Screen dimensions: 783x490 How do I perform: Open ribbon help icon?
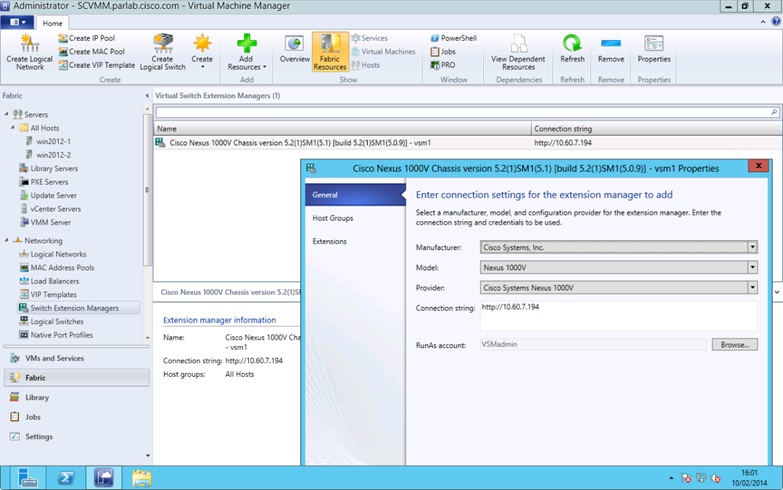coord(776,21)
